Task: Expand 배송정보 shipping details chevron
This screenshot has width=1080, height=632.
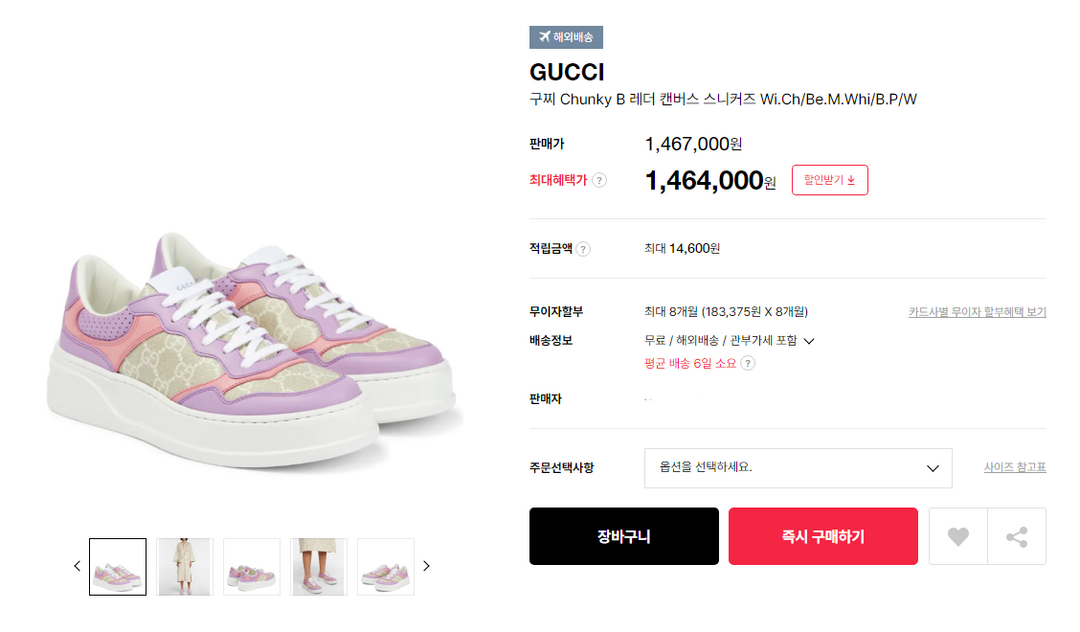Action: (x=809, y=341)
